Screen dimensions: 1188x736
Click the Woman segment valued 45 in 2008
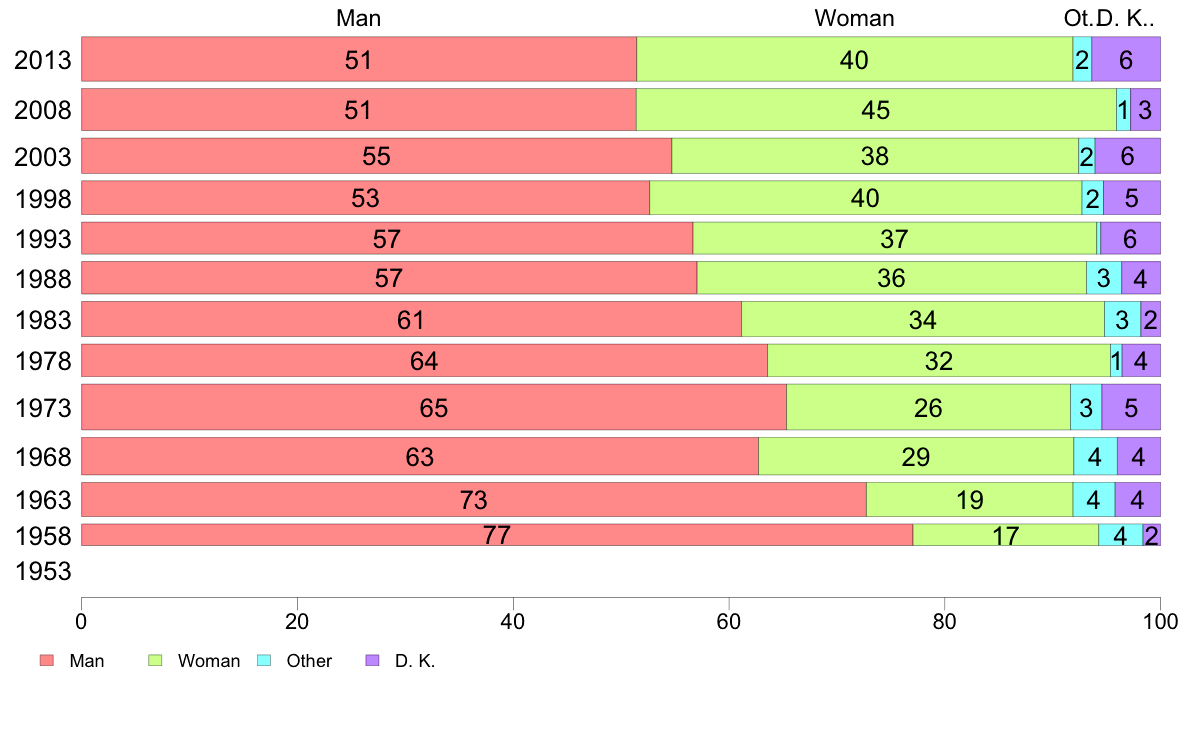point(875,110)
